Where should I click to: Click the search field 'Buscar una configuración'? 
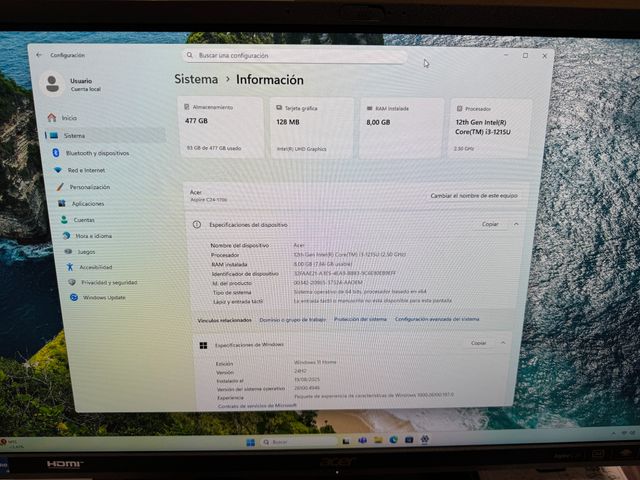[x=294, y=56]
